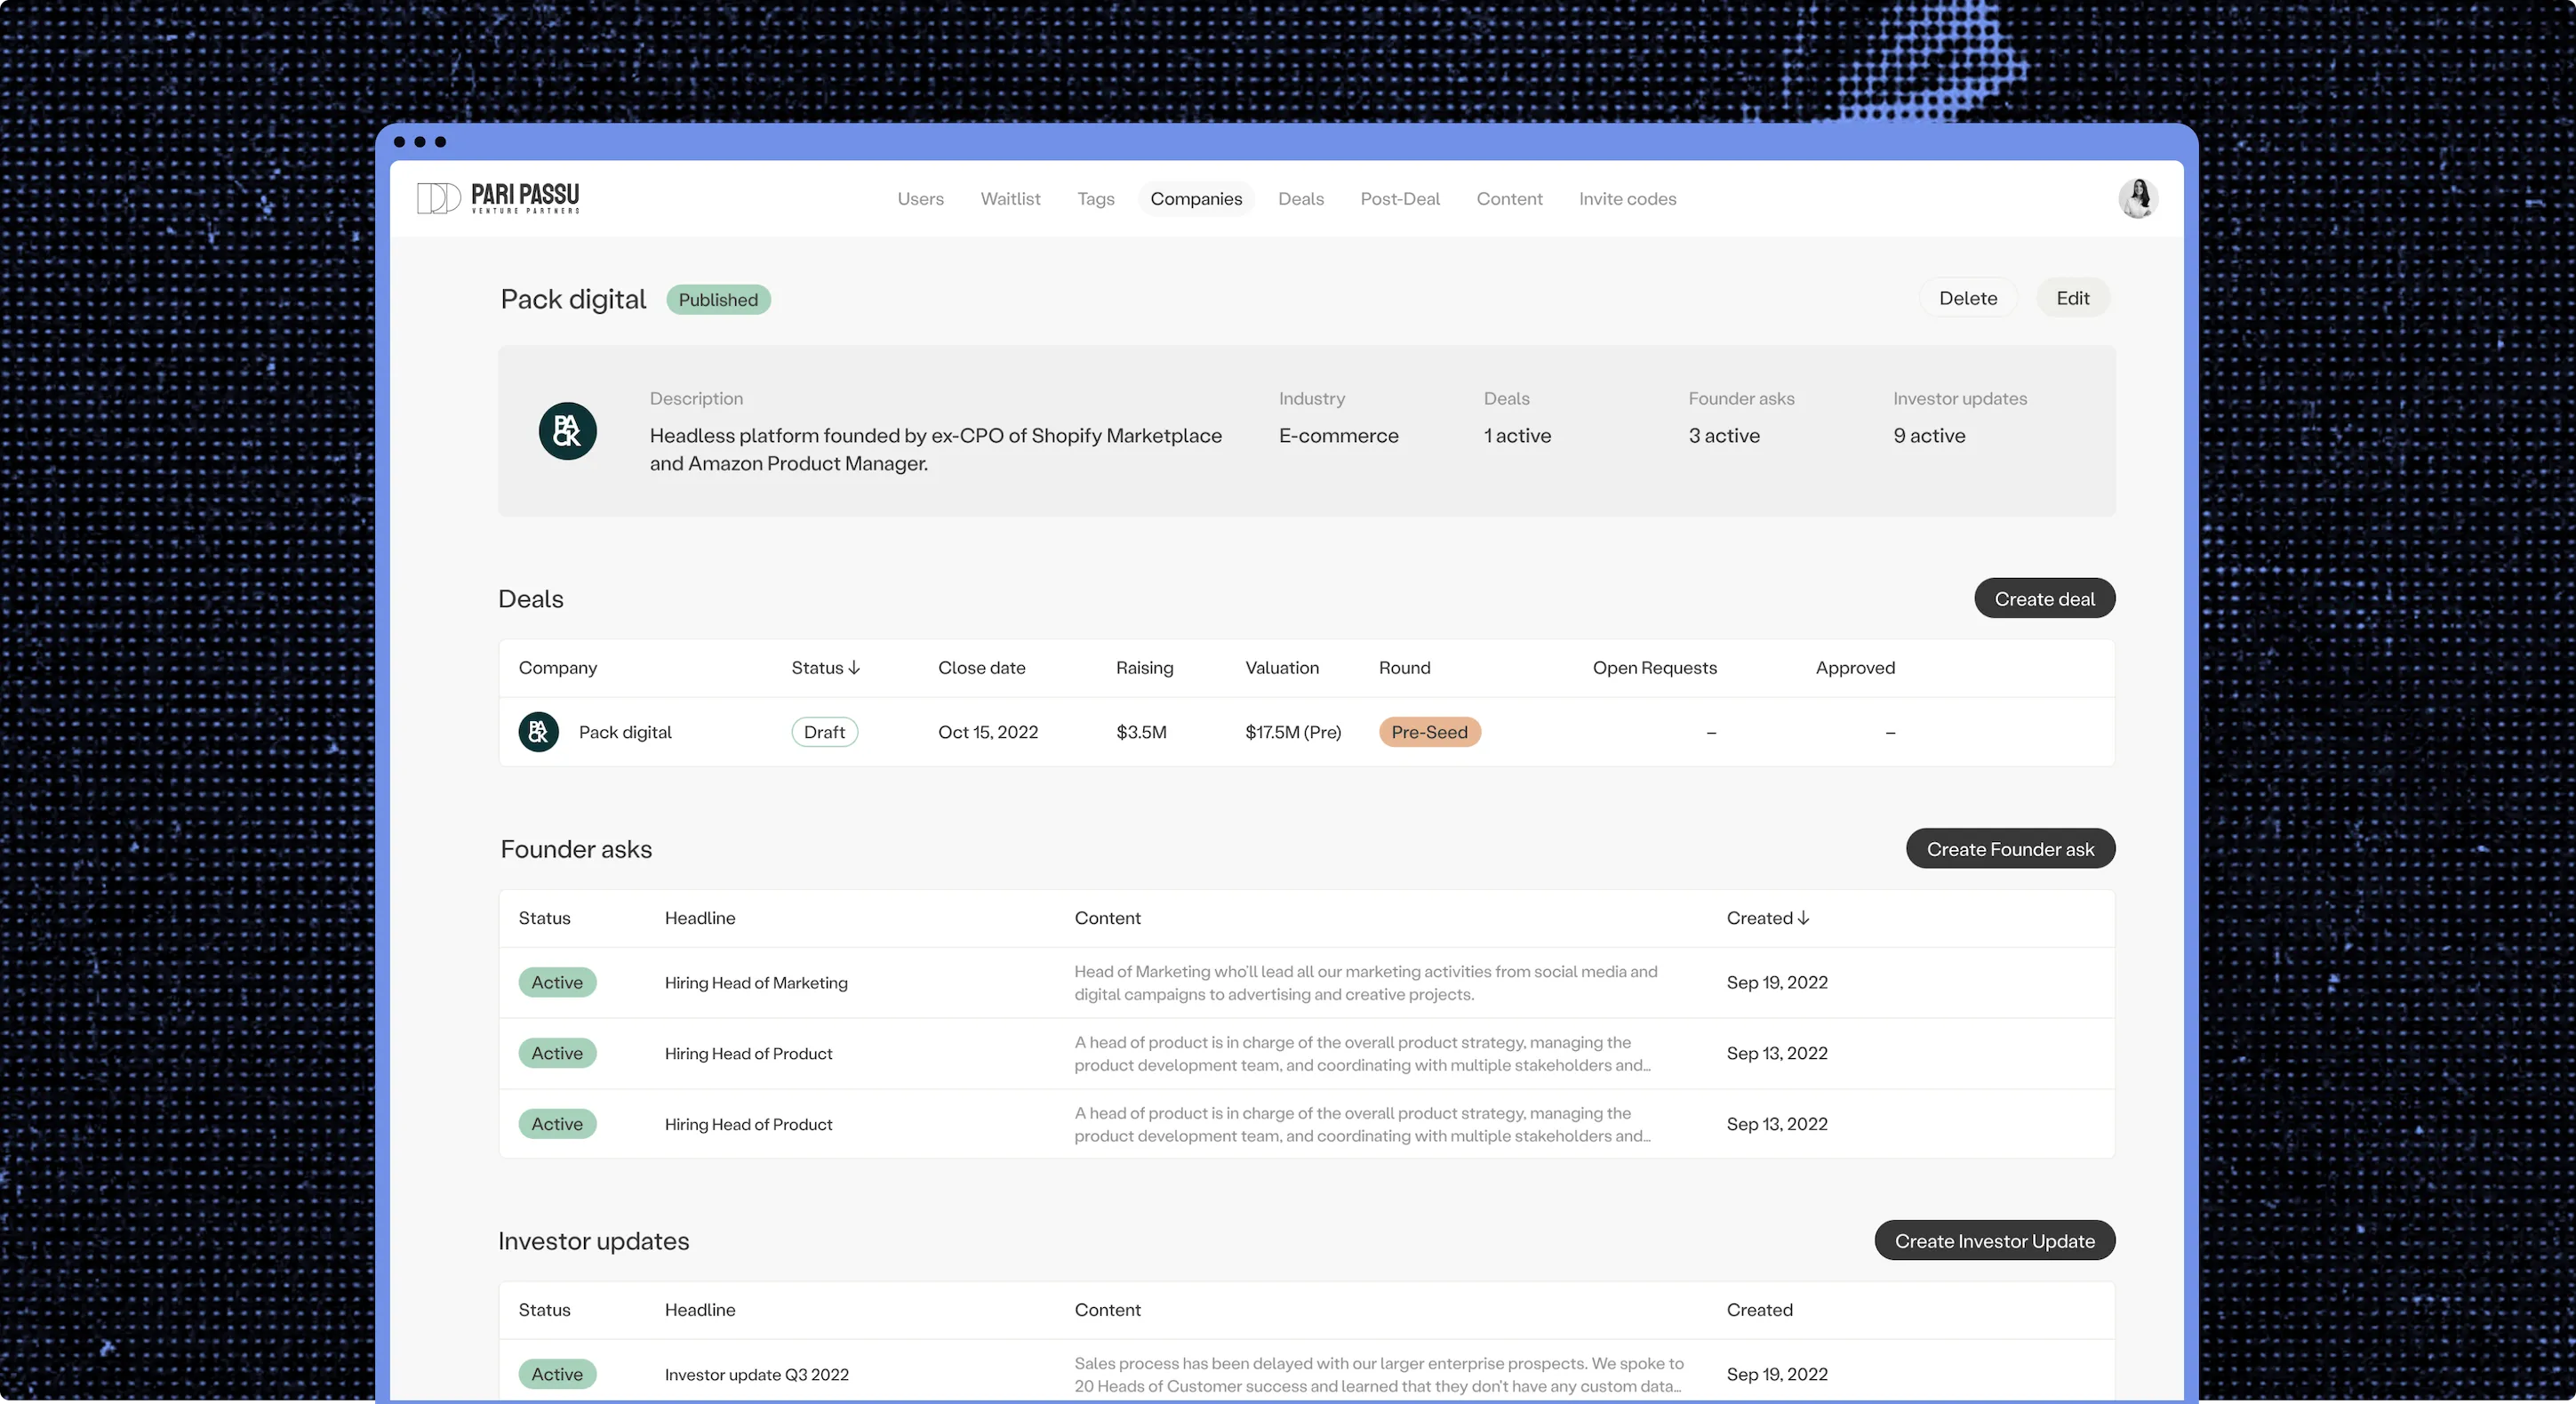Click the Draft status badge
This screenshot has height=1404, width=2576.
824,732
